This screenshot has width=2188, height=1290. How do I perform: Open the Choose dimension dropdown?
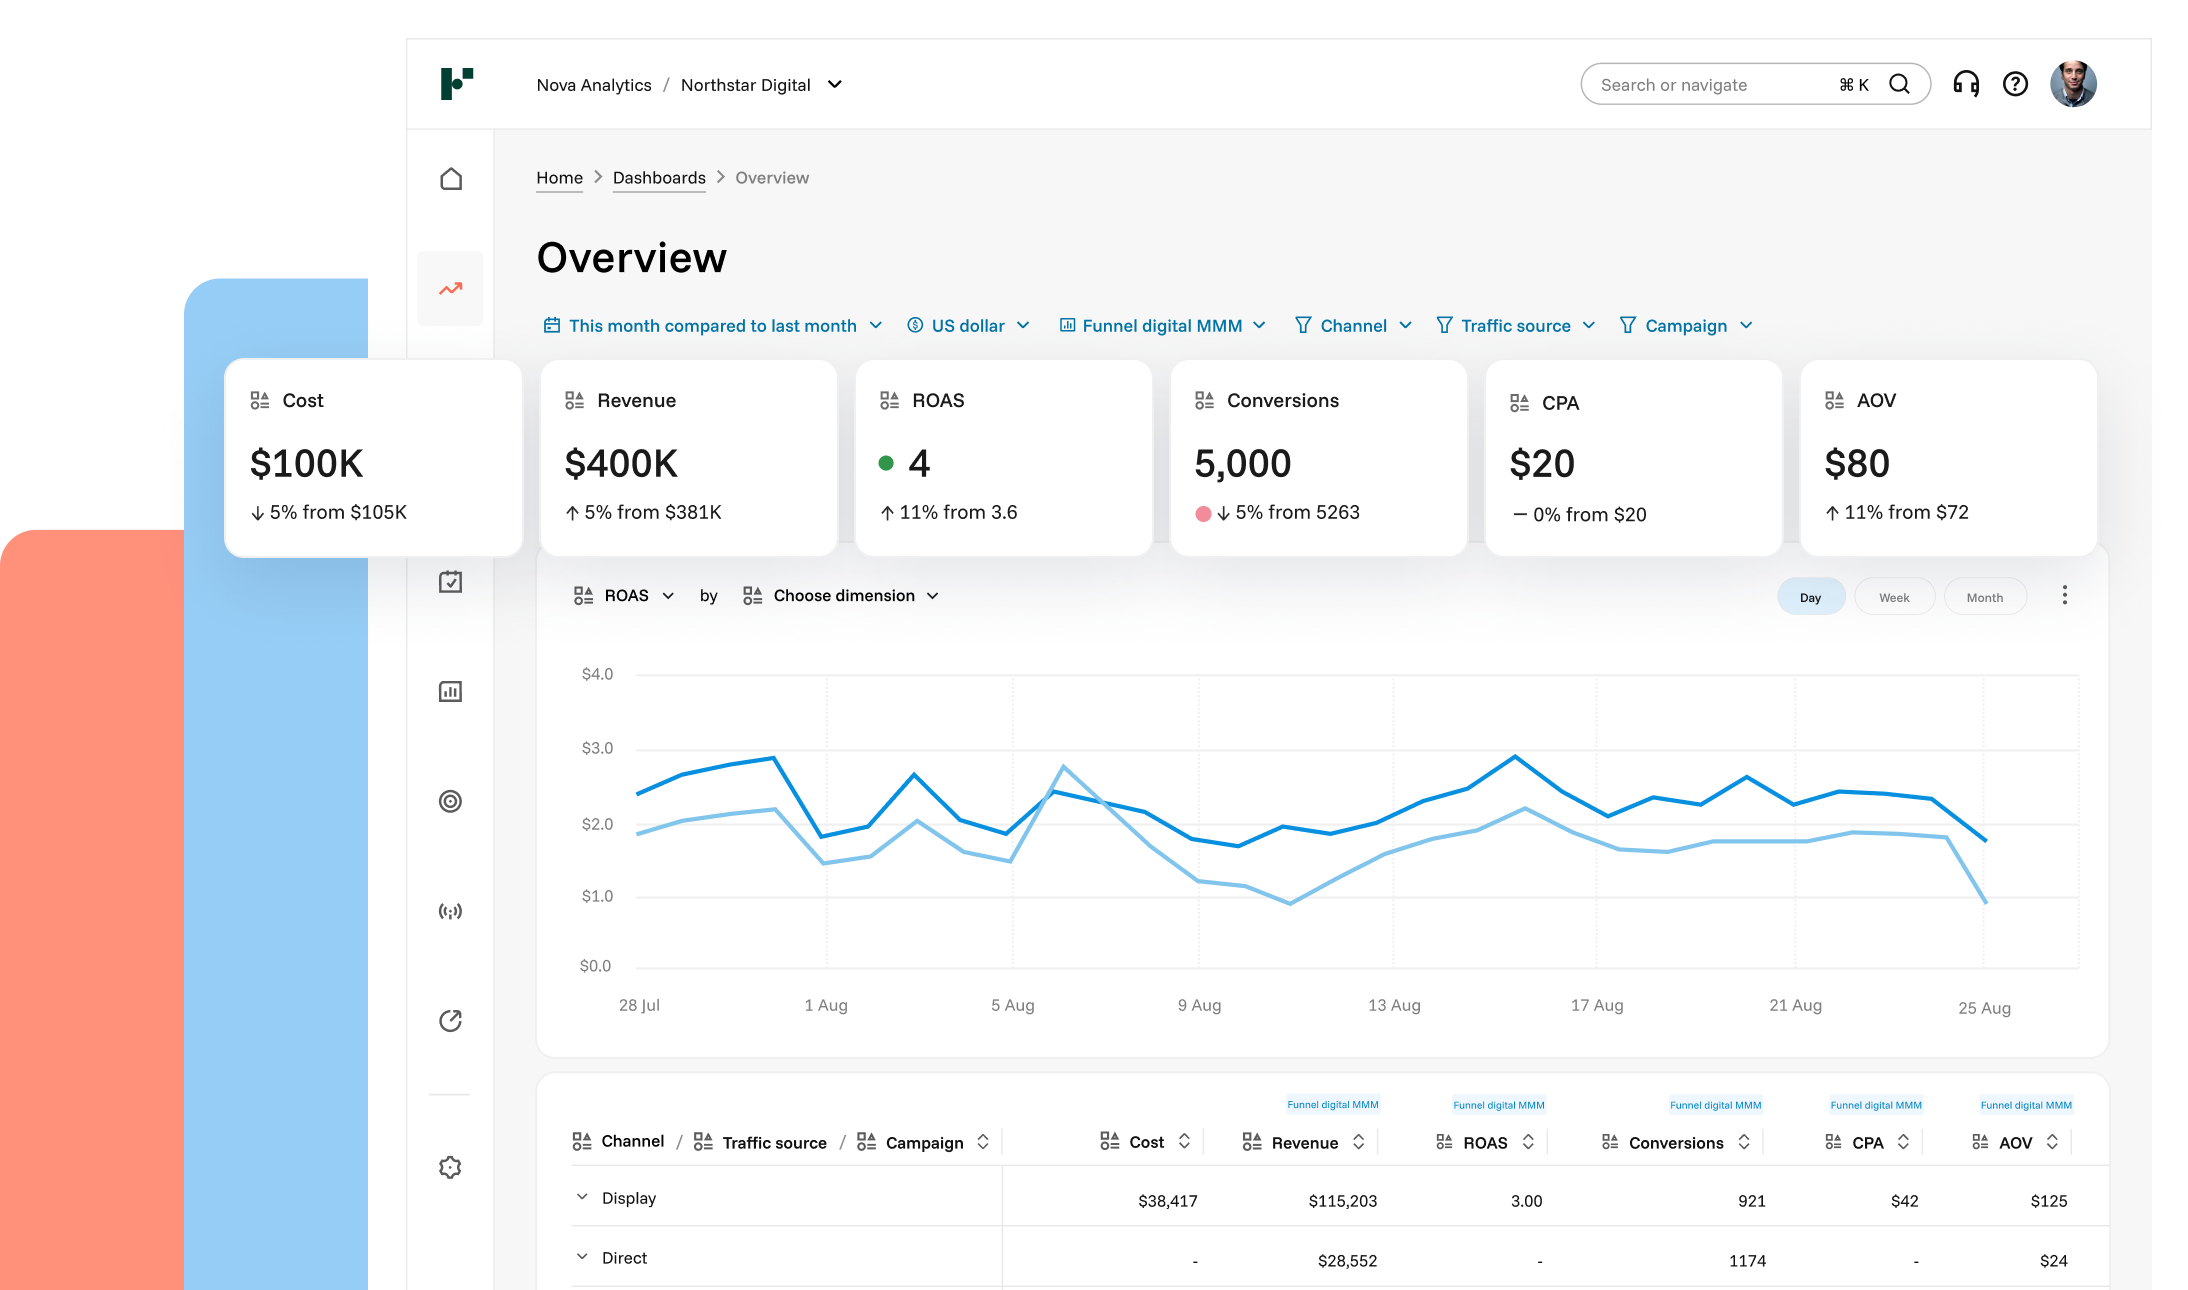(x=843, y=596)
